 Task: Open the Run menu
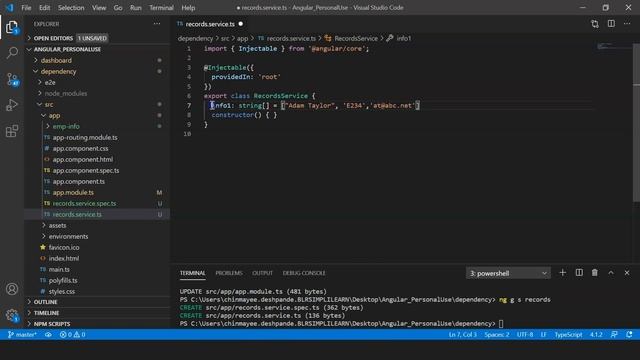click(136, 7)
